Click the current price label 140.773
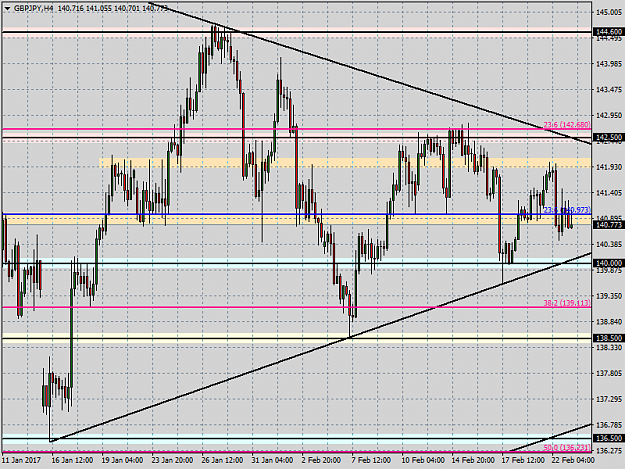This screenshot has height=469, width=625. click(608, 225)
